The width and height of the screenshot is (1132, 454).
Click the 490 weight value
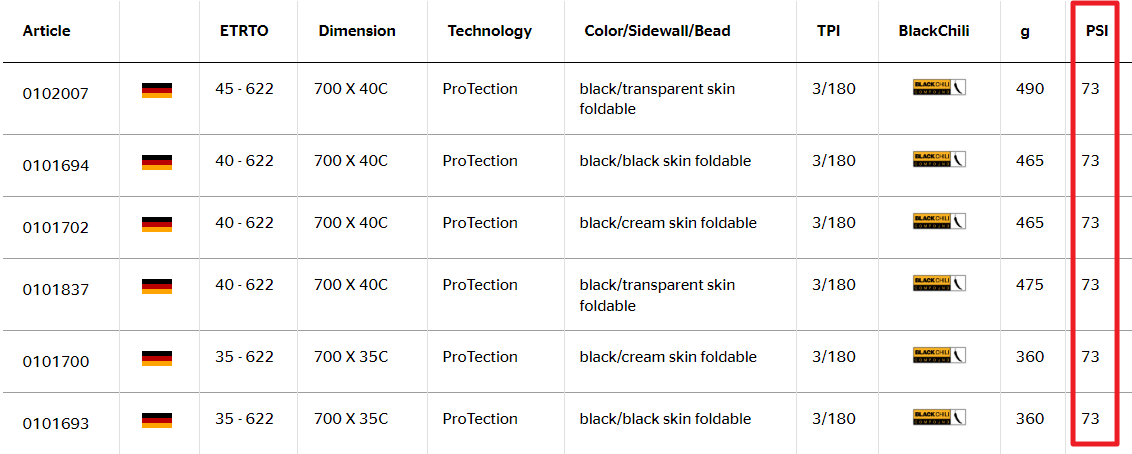click(x=1030, y=89)
